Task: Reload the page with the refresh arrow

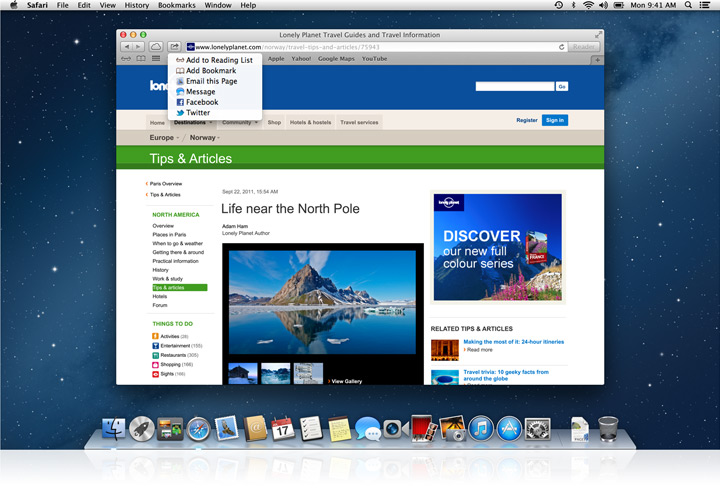Action: pyautogui.click(x=561, y=47)
